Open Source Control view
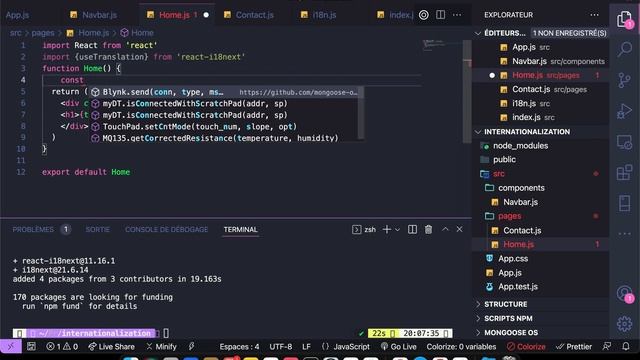This screenshot has height=360, width=640. (x=624, y=80)
